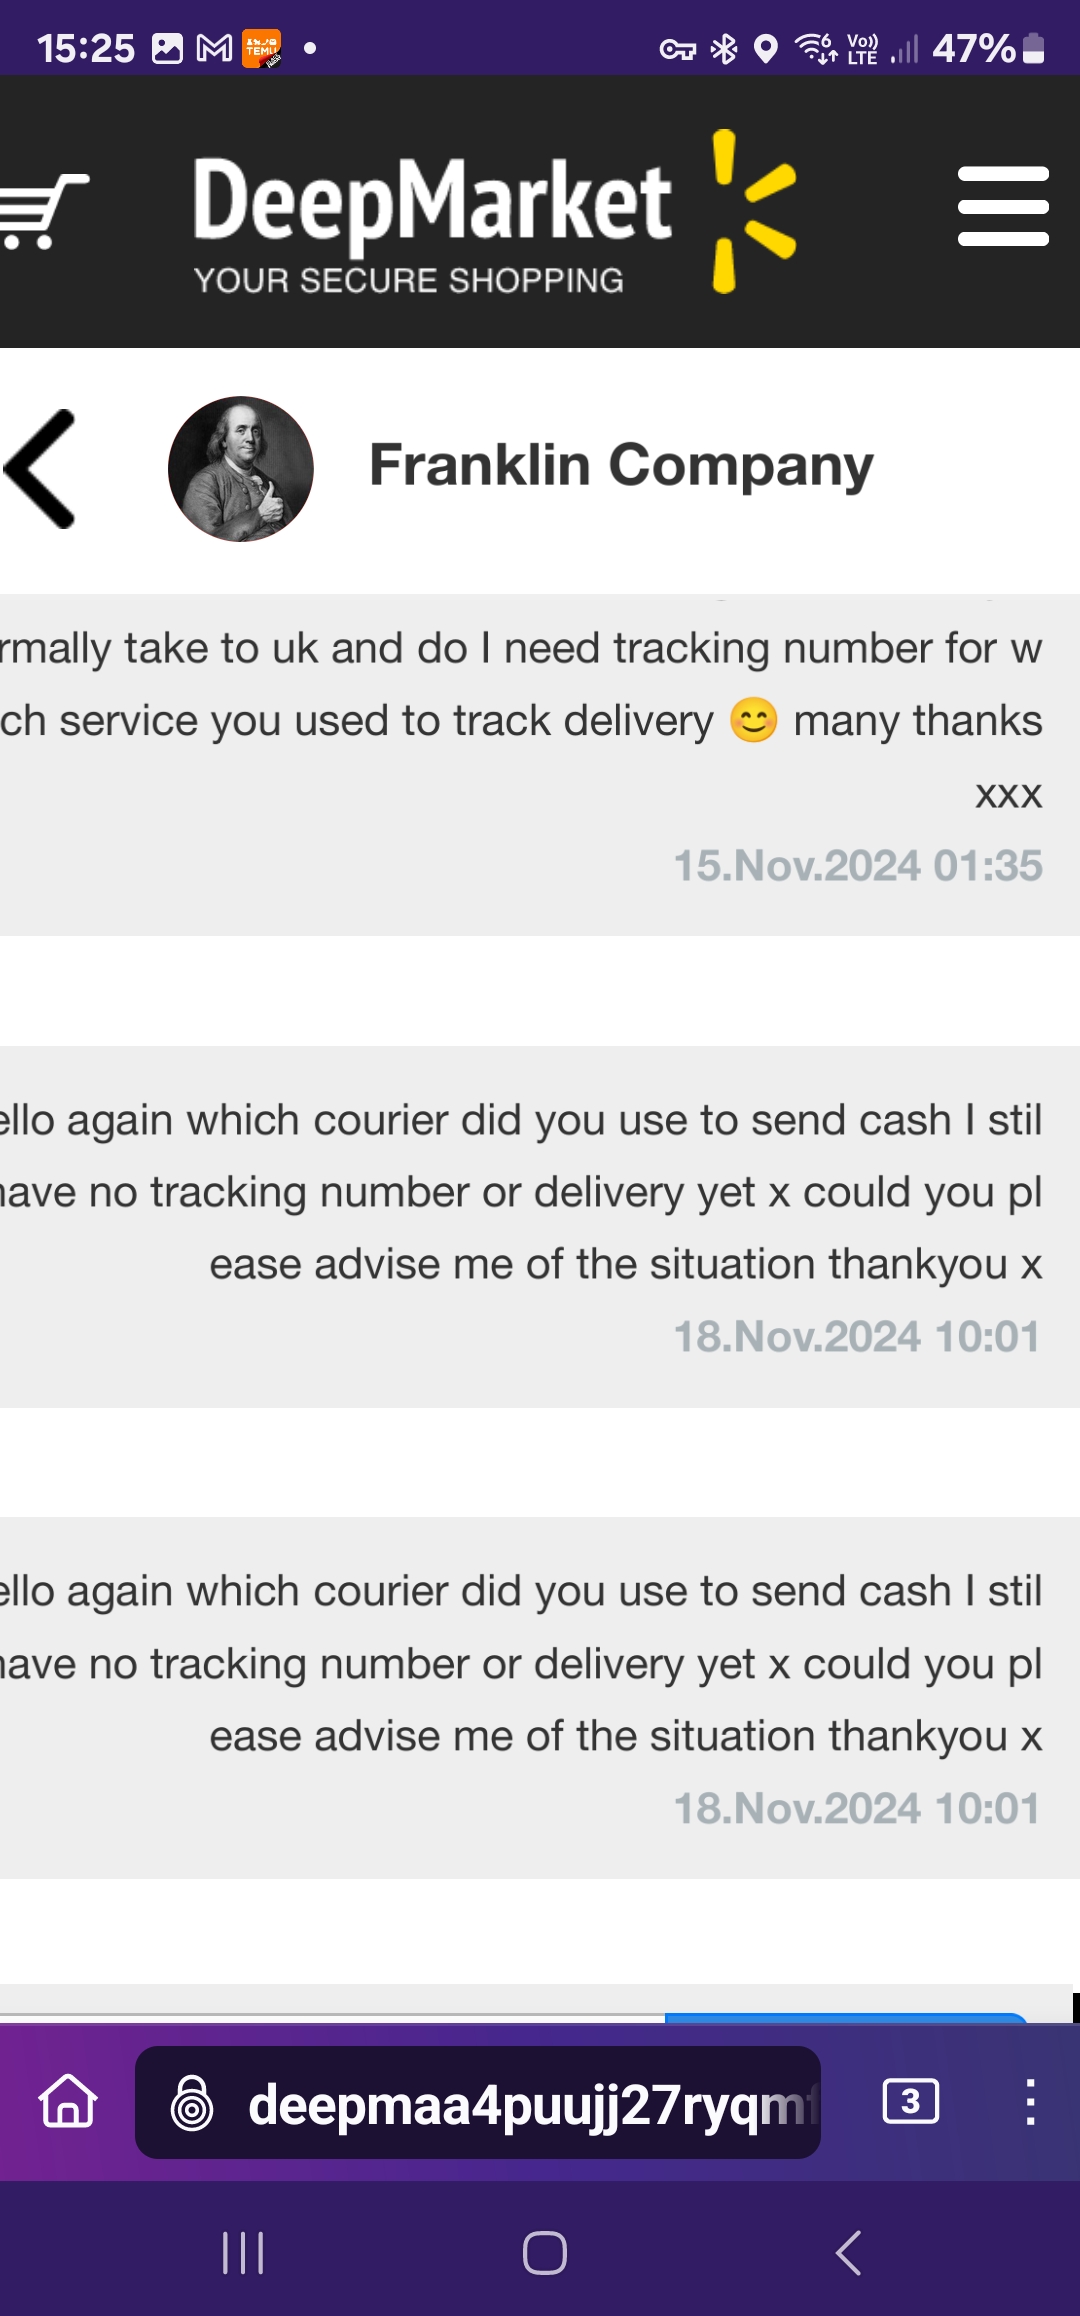Tap the blue send button
Screen dimensions: 1080x2316
(846, 2017)
